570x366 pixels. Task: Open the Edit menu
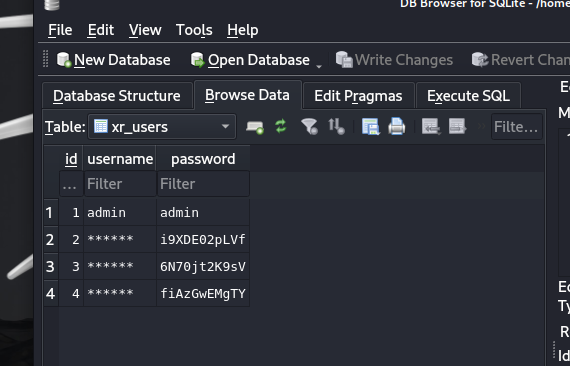pos(101,30)
